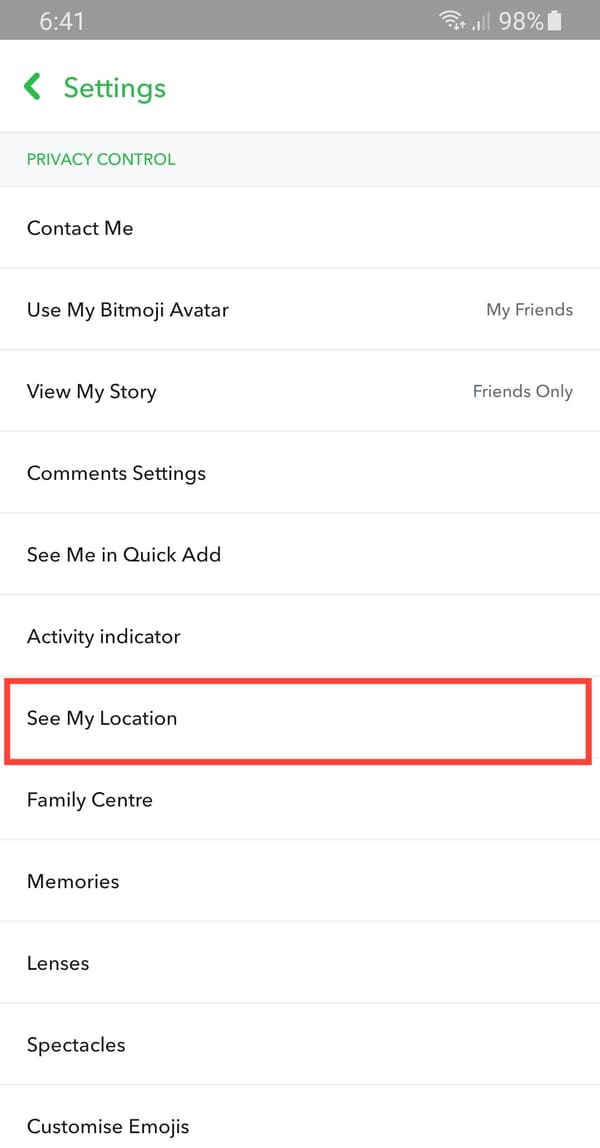Select the My Friends value label

[x=529, y=310]
